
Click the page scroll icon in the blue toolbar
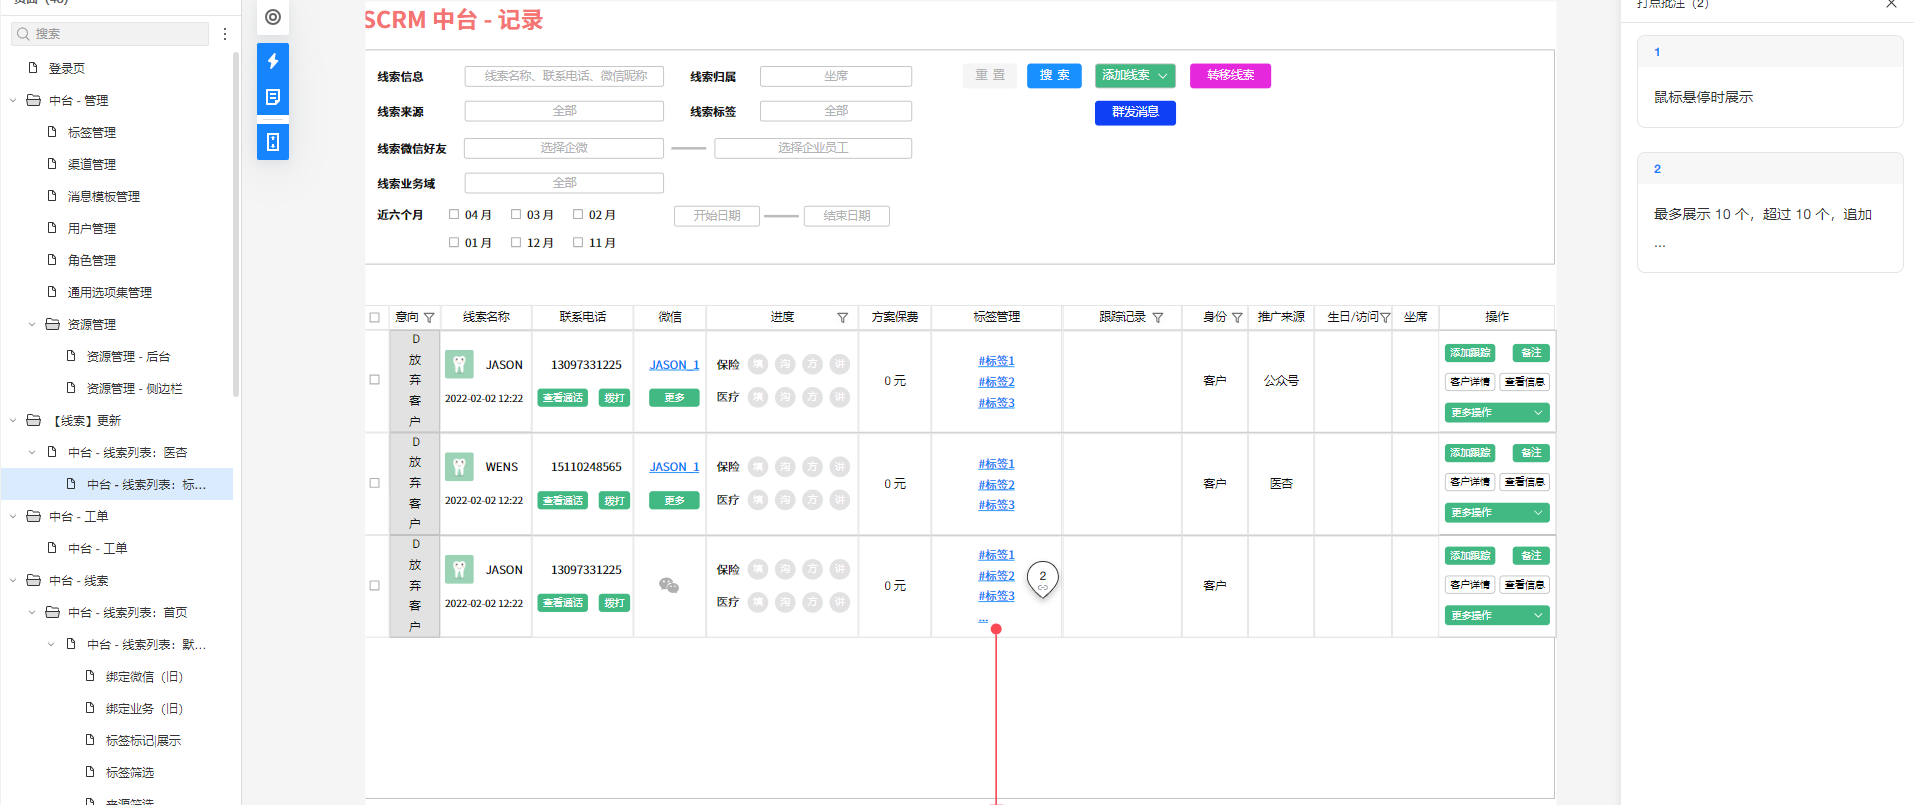point(273,142)
